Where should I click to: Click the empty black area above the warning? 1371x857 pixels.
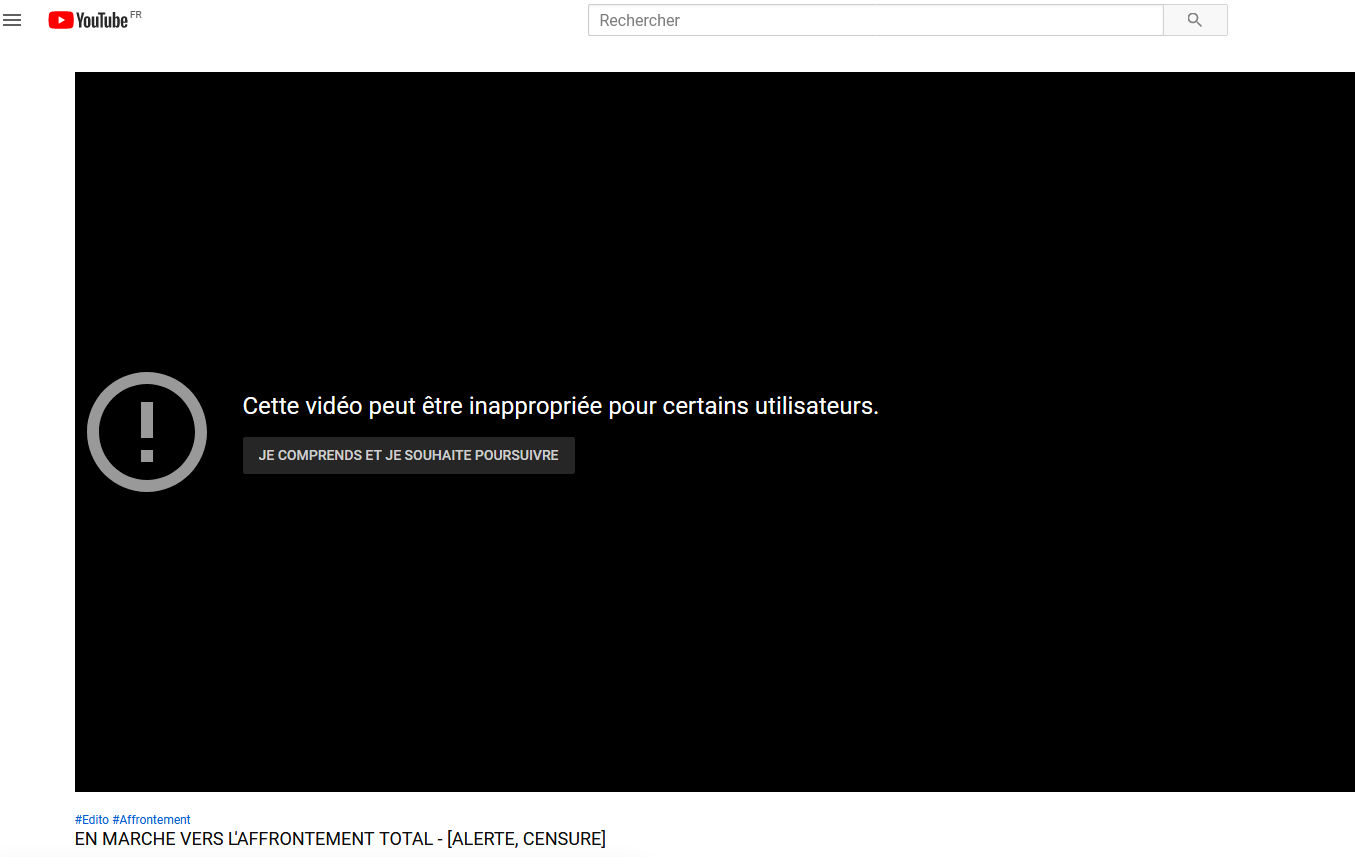pos(700,220)
